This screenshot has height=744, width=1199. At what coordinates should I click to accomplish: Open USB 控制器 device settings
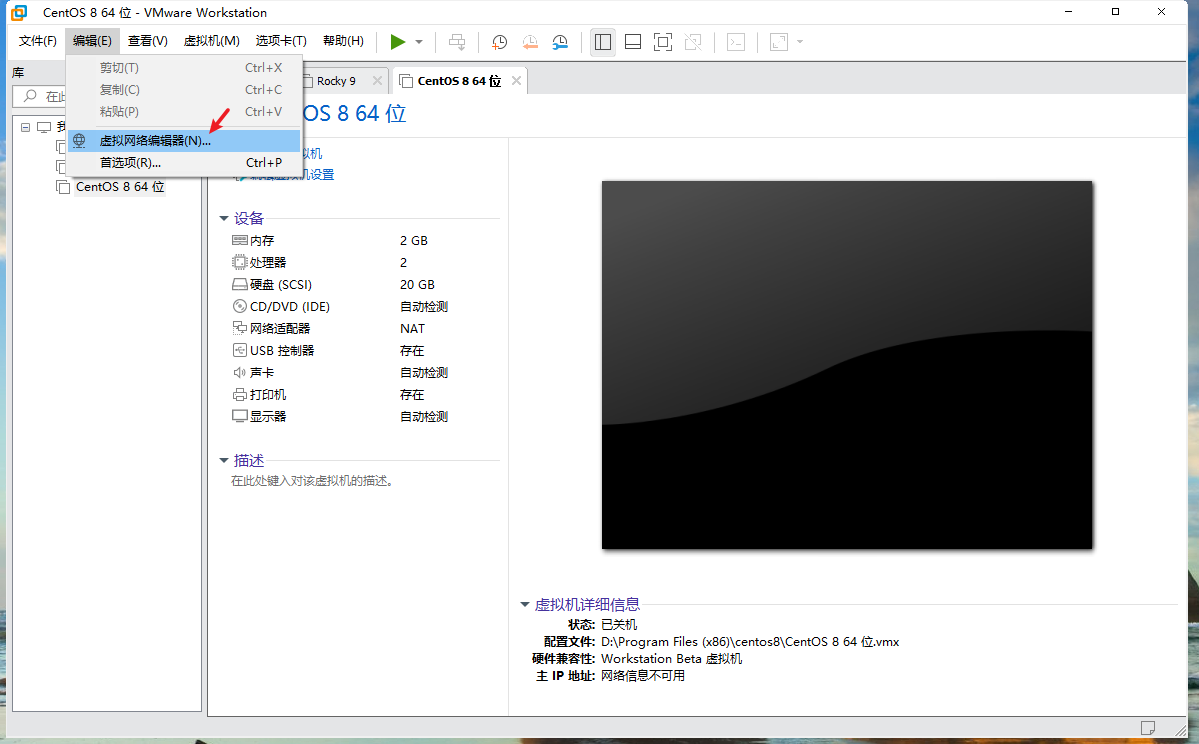[x=281, y=350]
